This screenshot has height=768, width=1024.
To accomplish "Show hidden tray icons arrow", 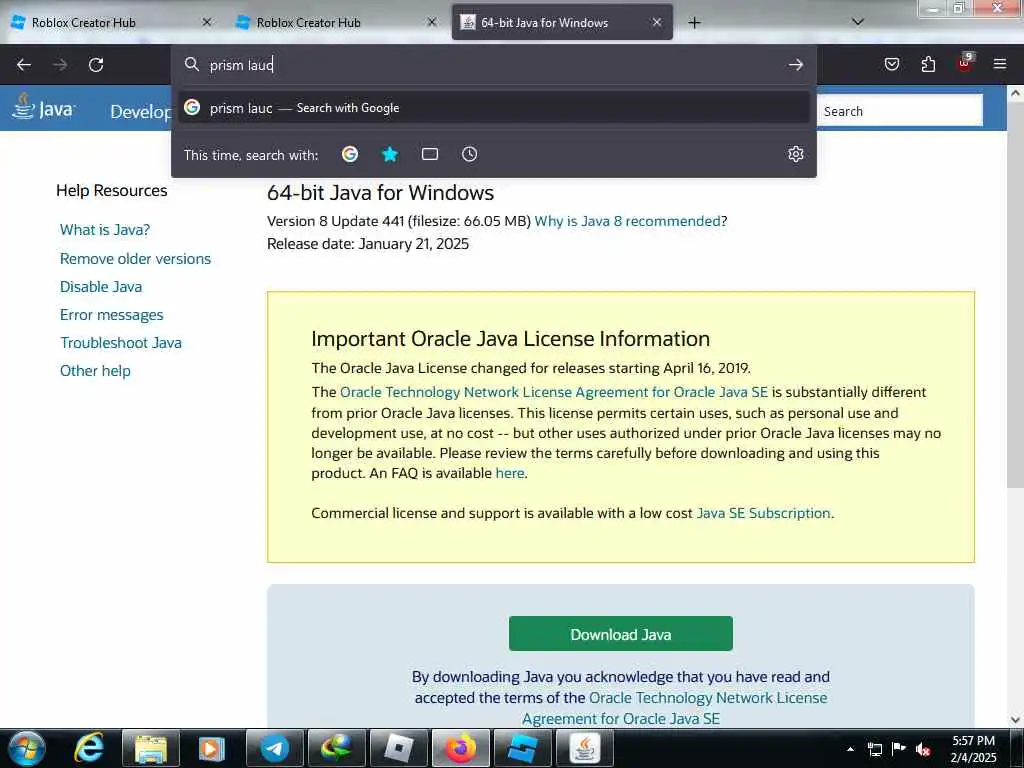I will click(850, 749).
